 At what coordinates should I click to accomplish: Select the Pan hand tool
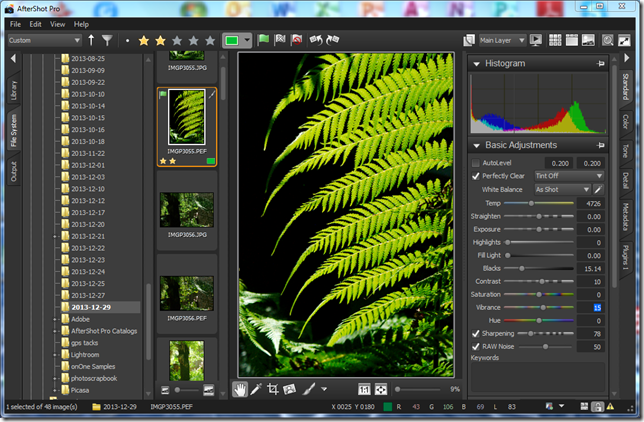pyautogui.click(x=241, y=388)
